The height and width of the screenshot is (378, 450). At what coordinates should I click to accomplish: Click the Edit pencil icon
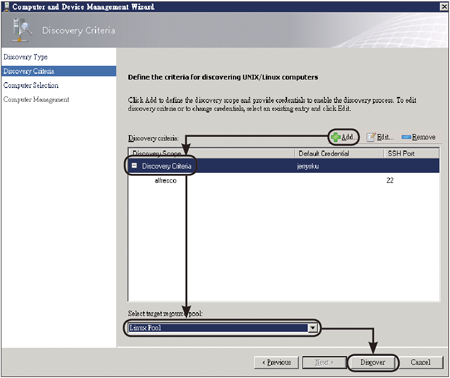(x=371, y=137)
